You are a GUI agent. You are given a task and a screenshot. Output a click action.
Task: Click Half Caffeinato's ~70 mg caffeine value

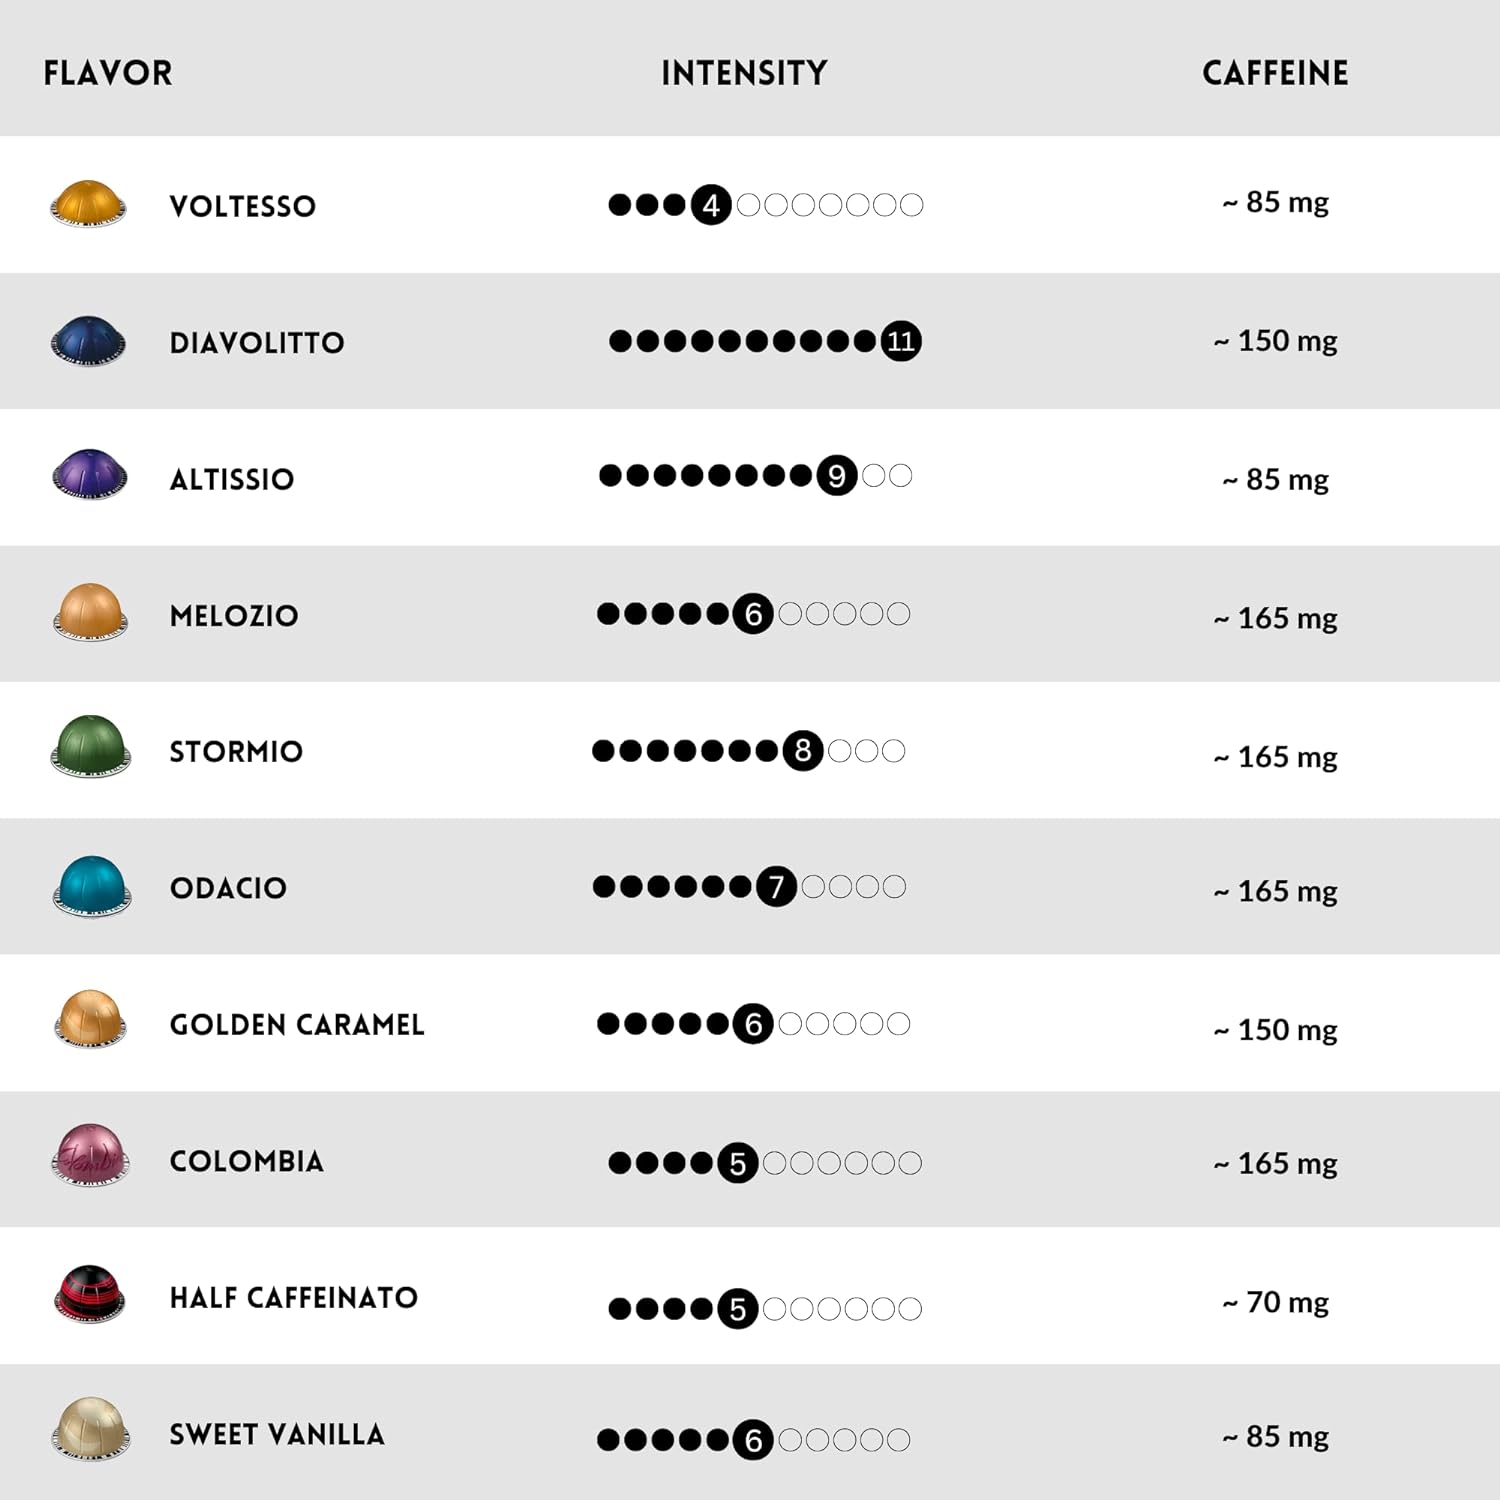click(x=1276, y=1302)
